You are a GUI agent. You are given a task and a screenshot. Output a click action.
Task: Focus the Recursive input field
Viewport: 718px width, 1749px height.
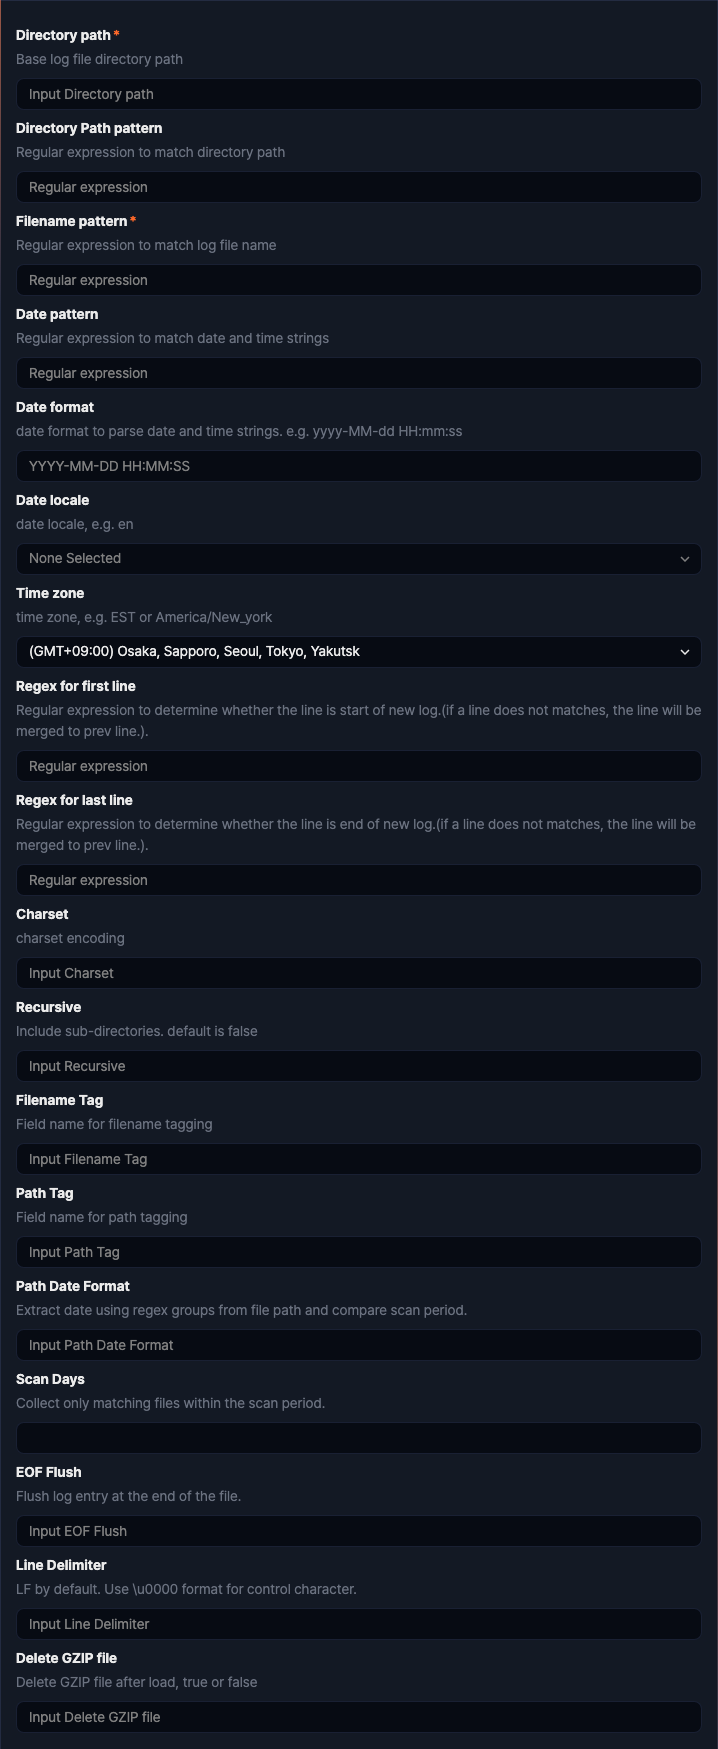pyautogui.click(x=358, y=1065)
